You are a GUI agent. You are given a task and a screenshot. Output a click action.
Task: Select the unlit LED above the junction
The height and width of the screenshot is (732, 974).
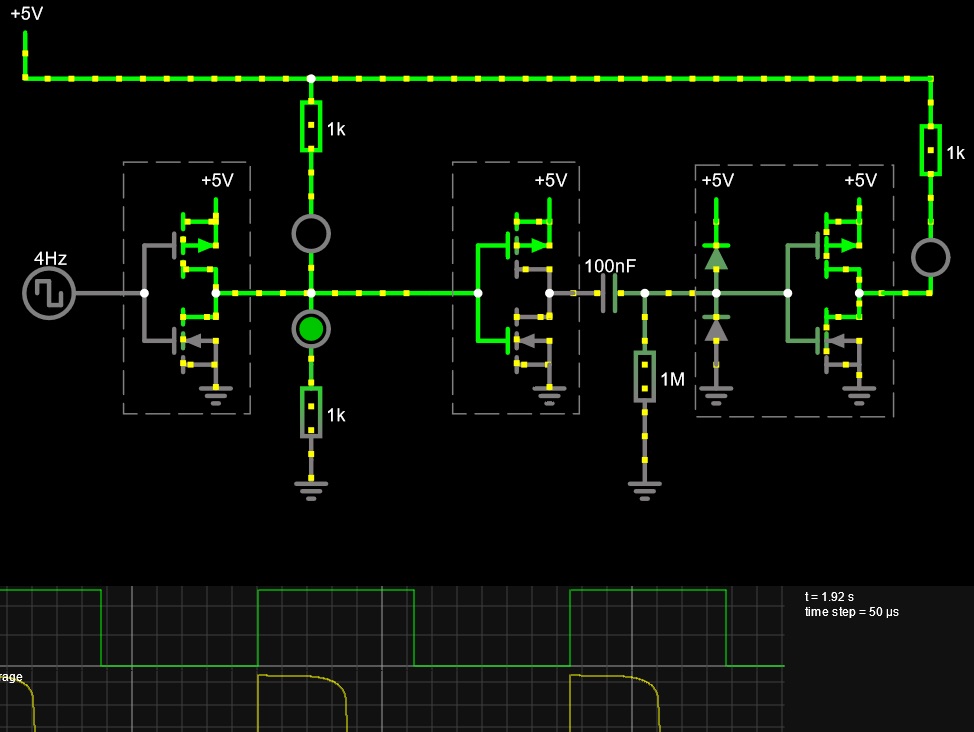[311, 234]
